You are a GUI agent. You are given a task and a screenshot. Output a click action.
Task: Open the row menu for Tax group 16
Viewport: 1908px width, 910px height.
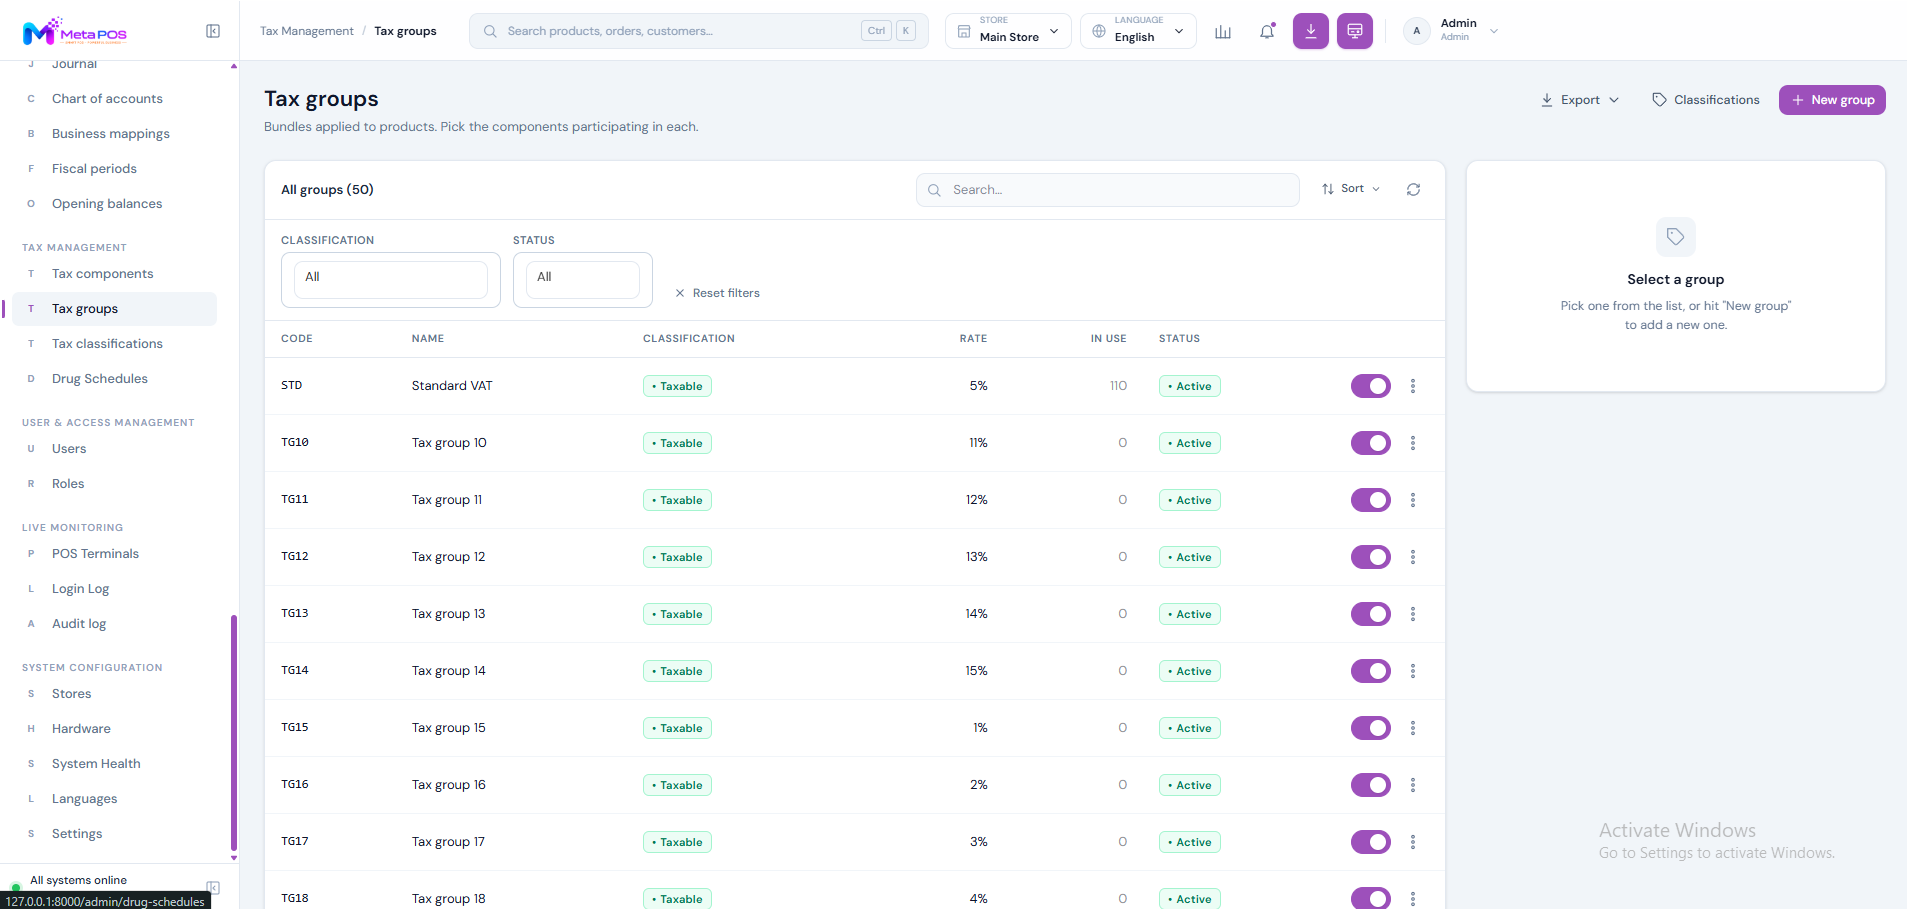[1413, 785]
